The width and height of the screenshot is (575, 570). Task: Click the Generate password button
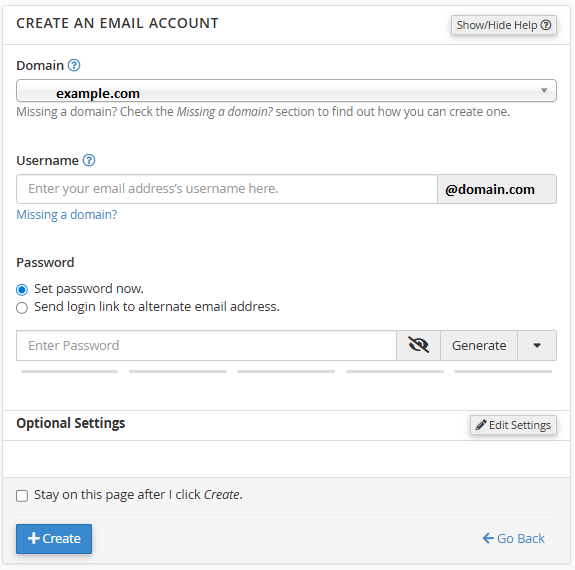(479, 345)
